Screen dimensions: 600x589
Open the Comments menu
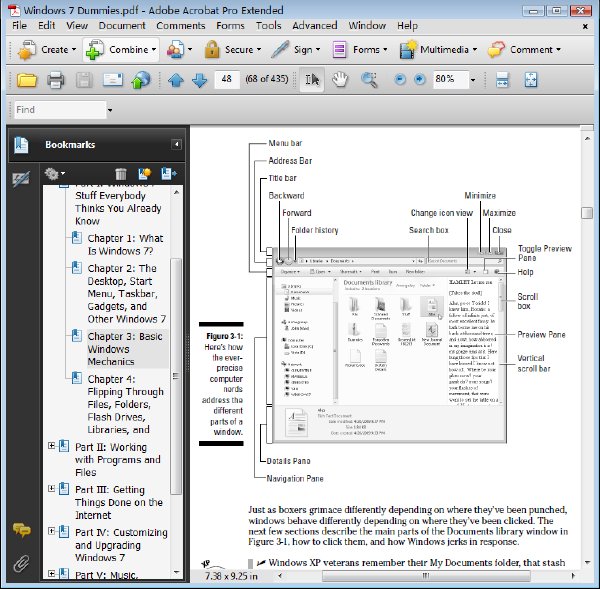181,26
